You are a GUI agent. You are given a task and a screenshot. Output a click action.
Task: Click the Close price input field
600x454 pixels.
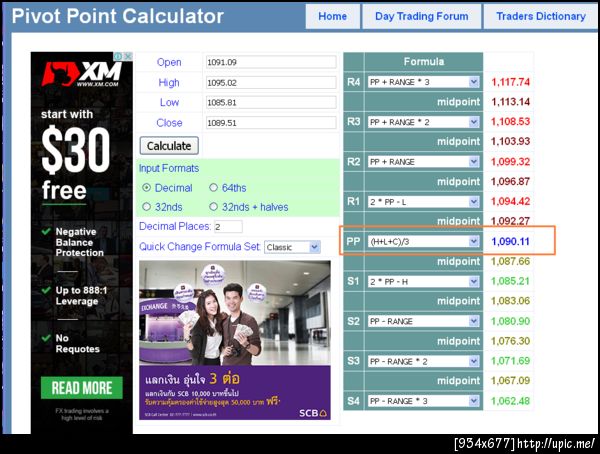(x=271, y=122)
